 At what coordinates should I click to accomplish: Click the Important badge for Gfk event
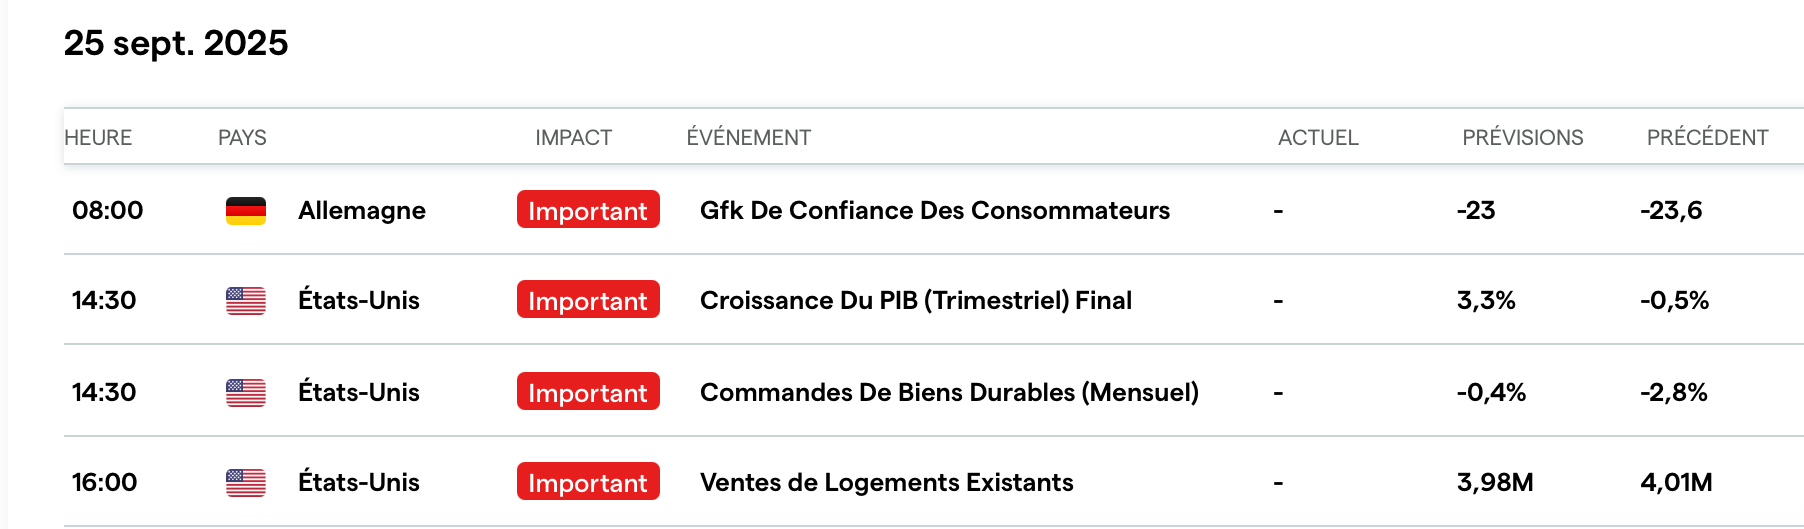pyautogui.click(x=588, y=210)
